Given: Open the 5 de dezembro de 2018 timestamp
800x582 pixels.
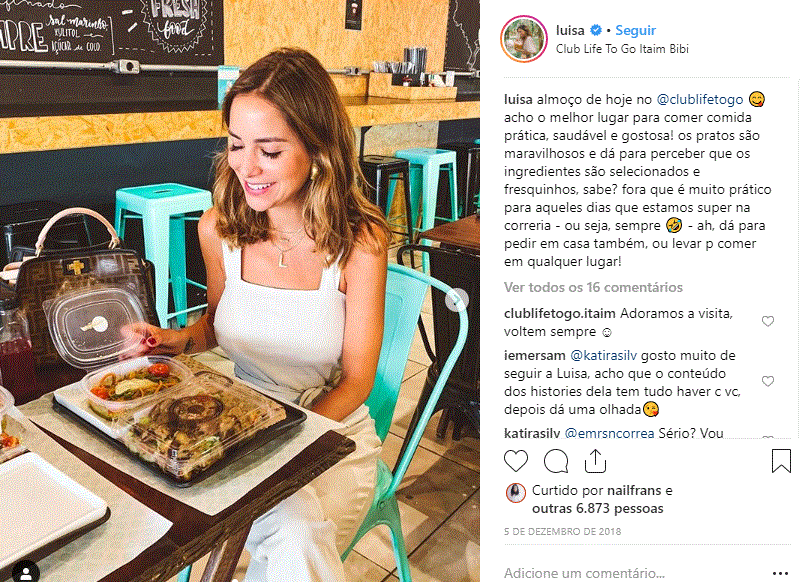Looking at the screenshot, I should [x=562, y=532].
